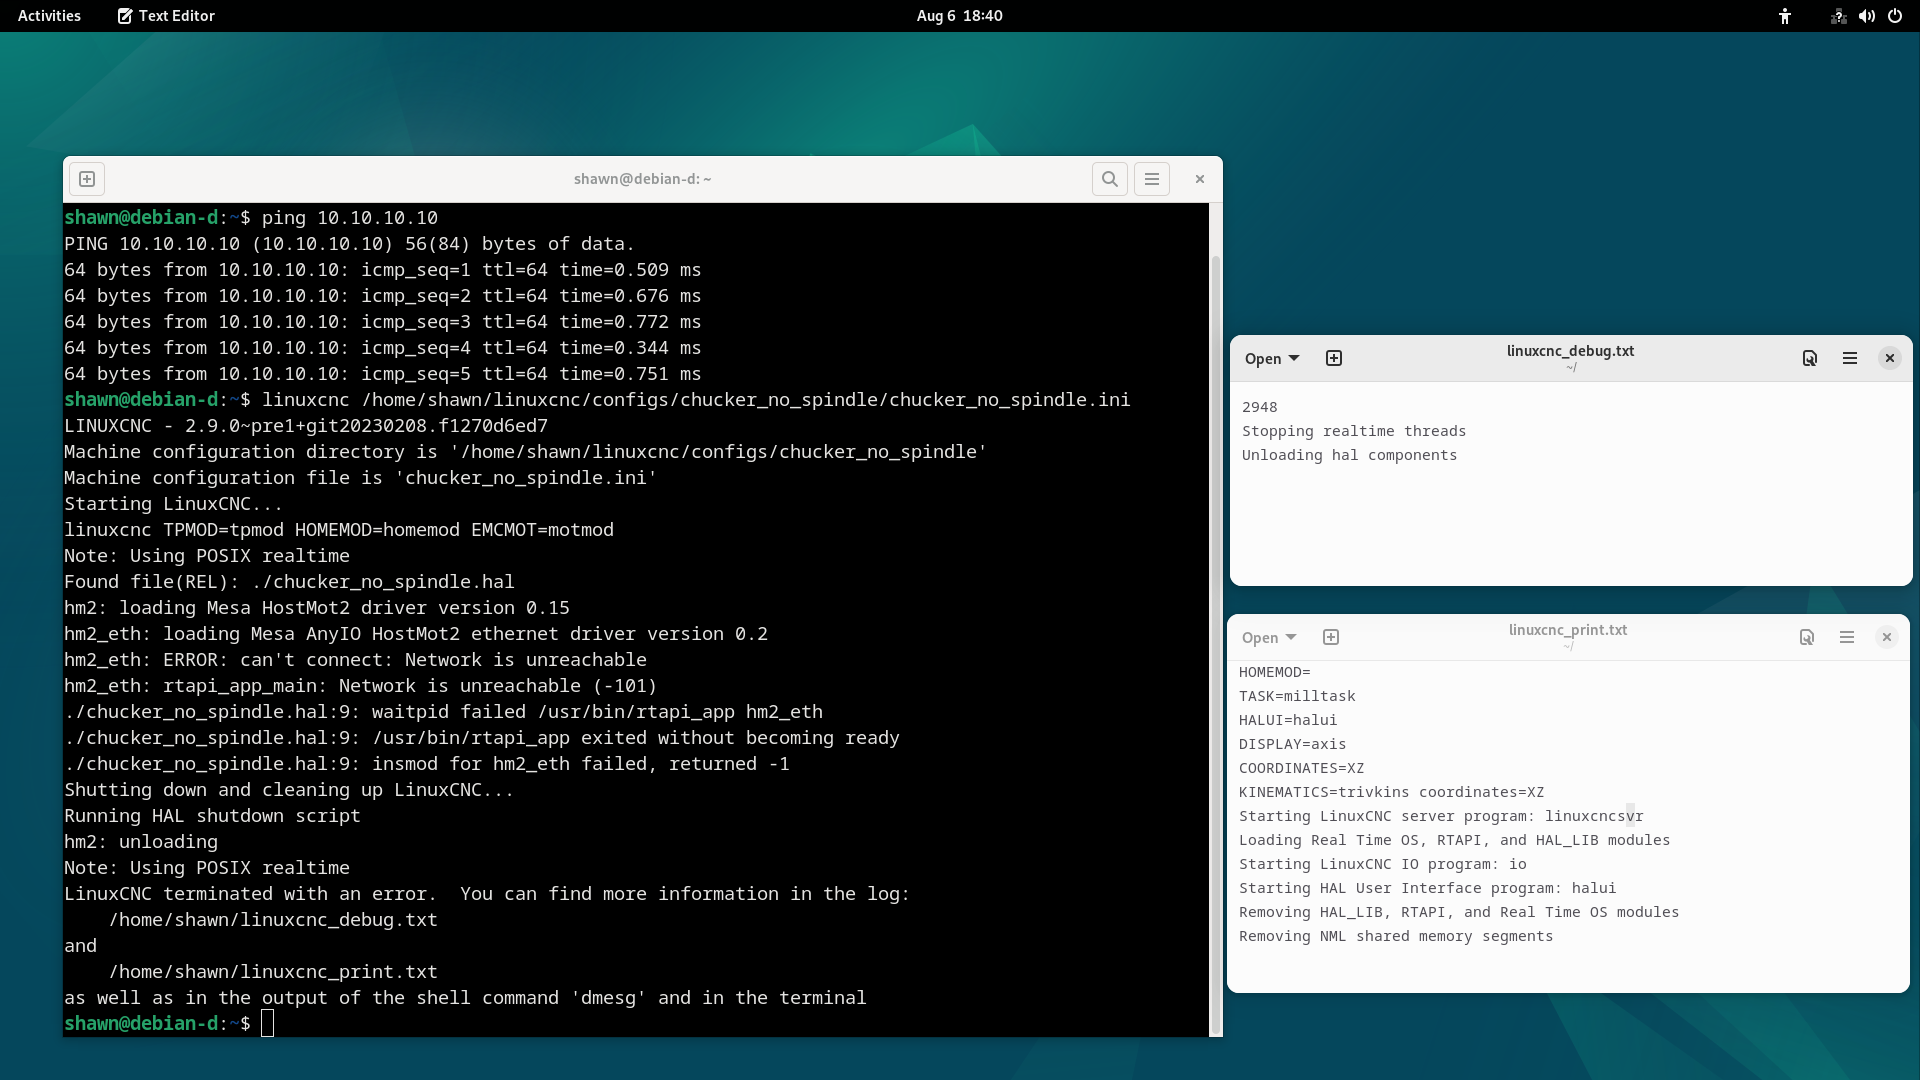1920x1080 pixels.
Task: Open the clock and calendar panel
Action: [x=959, y=16]
